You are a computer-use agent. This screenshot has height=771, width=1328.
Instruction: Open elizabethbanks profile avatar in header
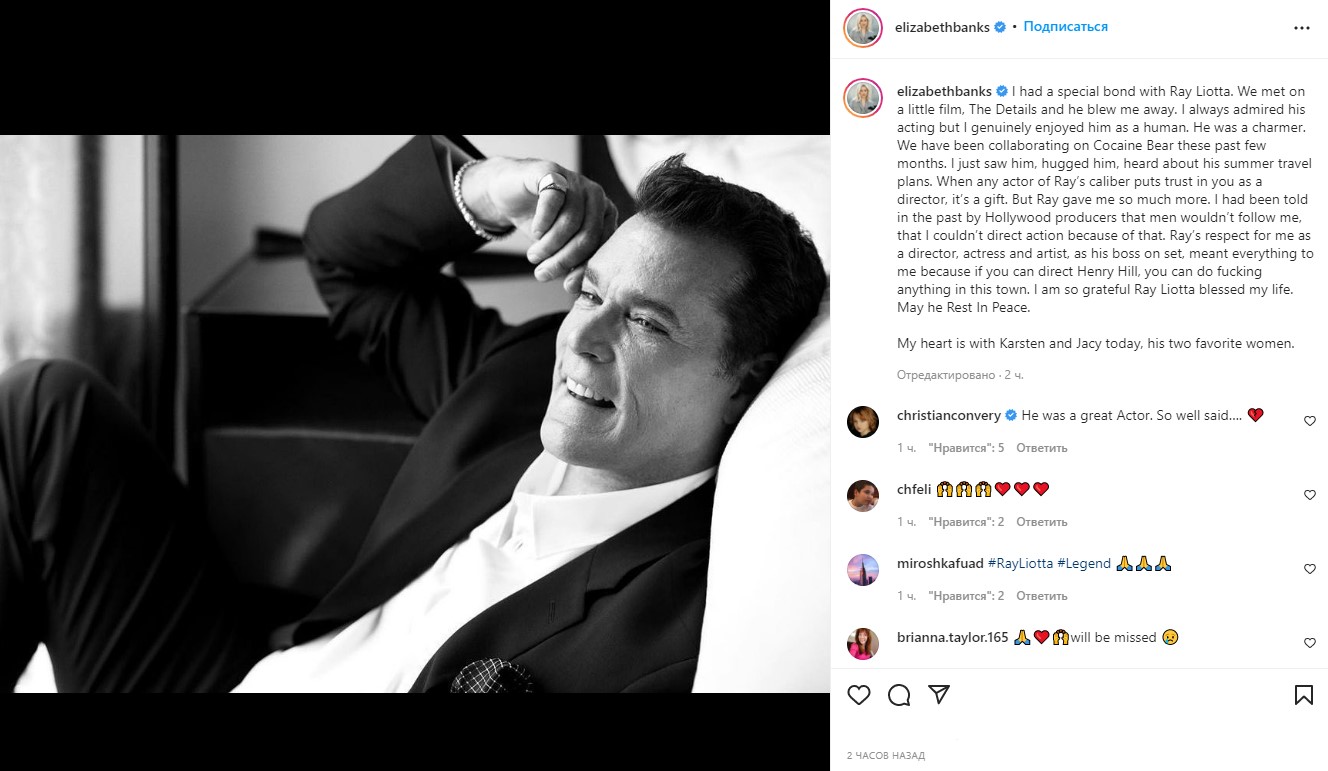[x=862, y=28]
